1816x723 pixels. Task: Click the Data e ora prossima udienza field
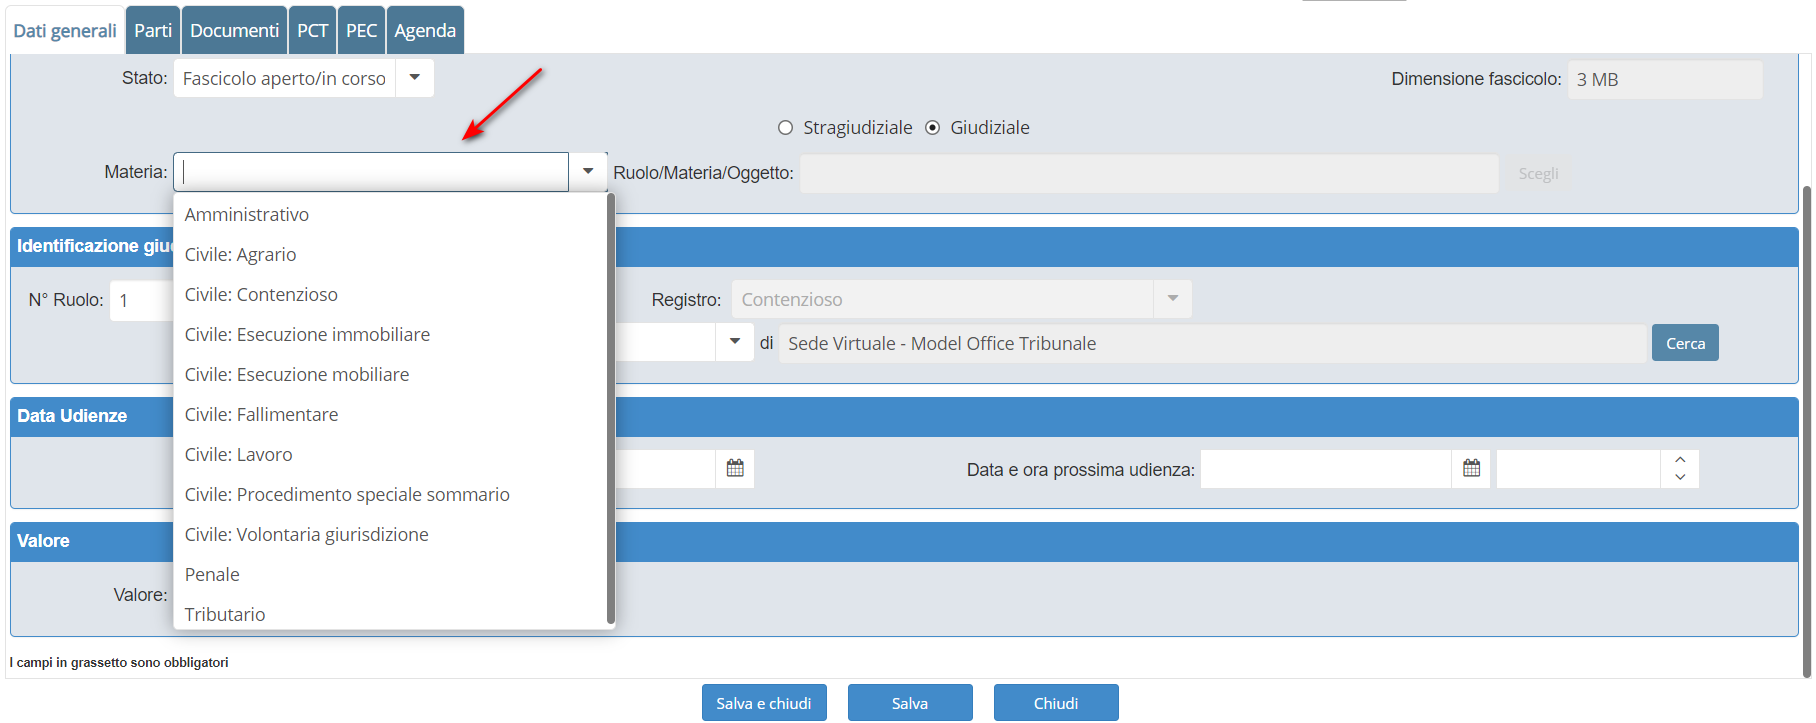[x=1325, y=469]
